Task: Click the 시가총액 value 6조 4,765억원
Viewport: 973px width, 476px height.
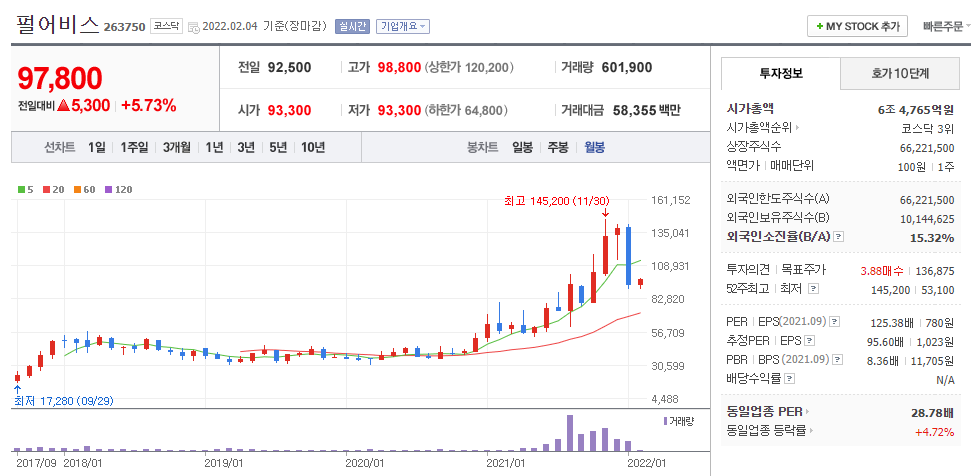Action: pos(916,110)
